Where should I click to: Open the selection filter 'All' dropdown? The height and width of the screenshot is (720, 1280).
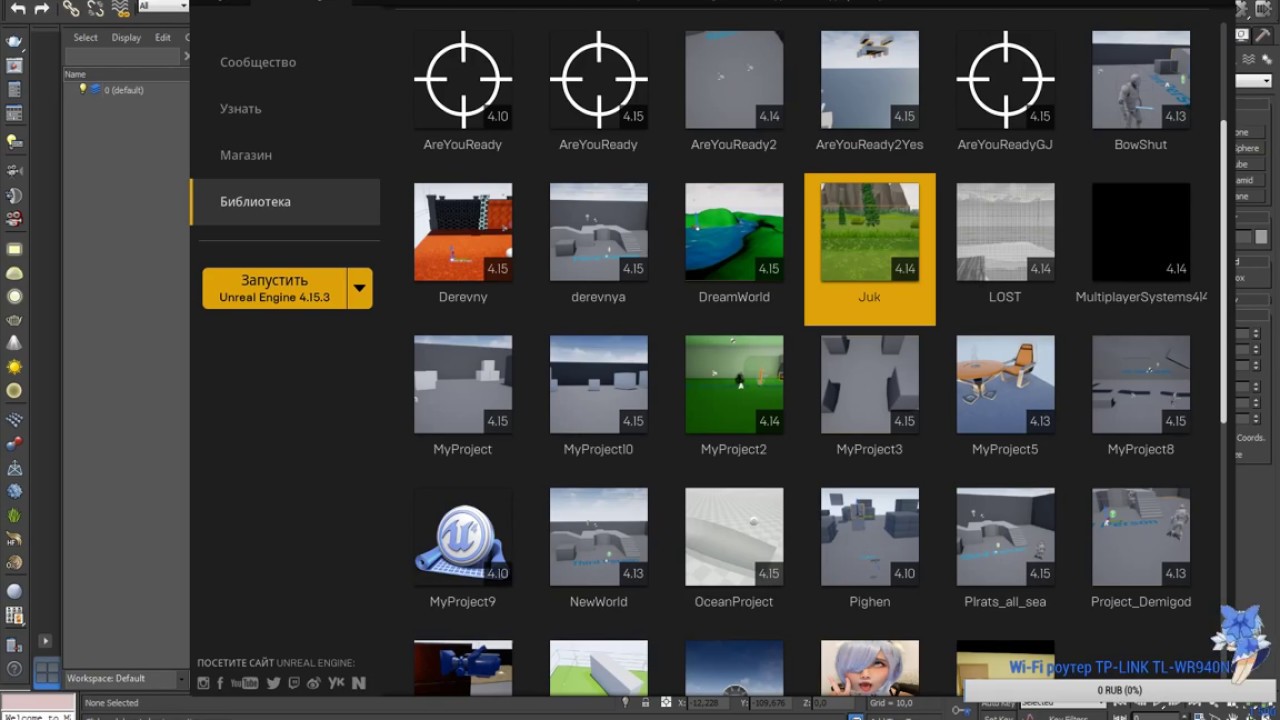coord(163,6)
